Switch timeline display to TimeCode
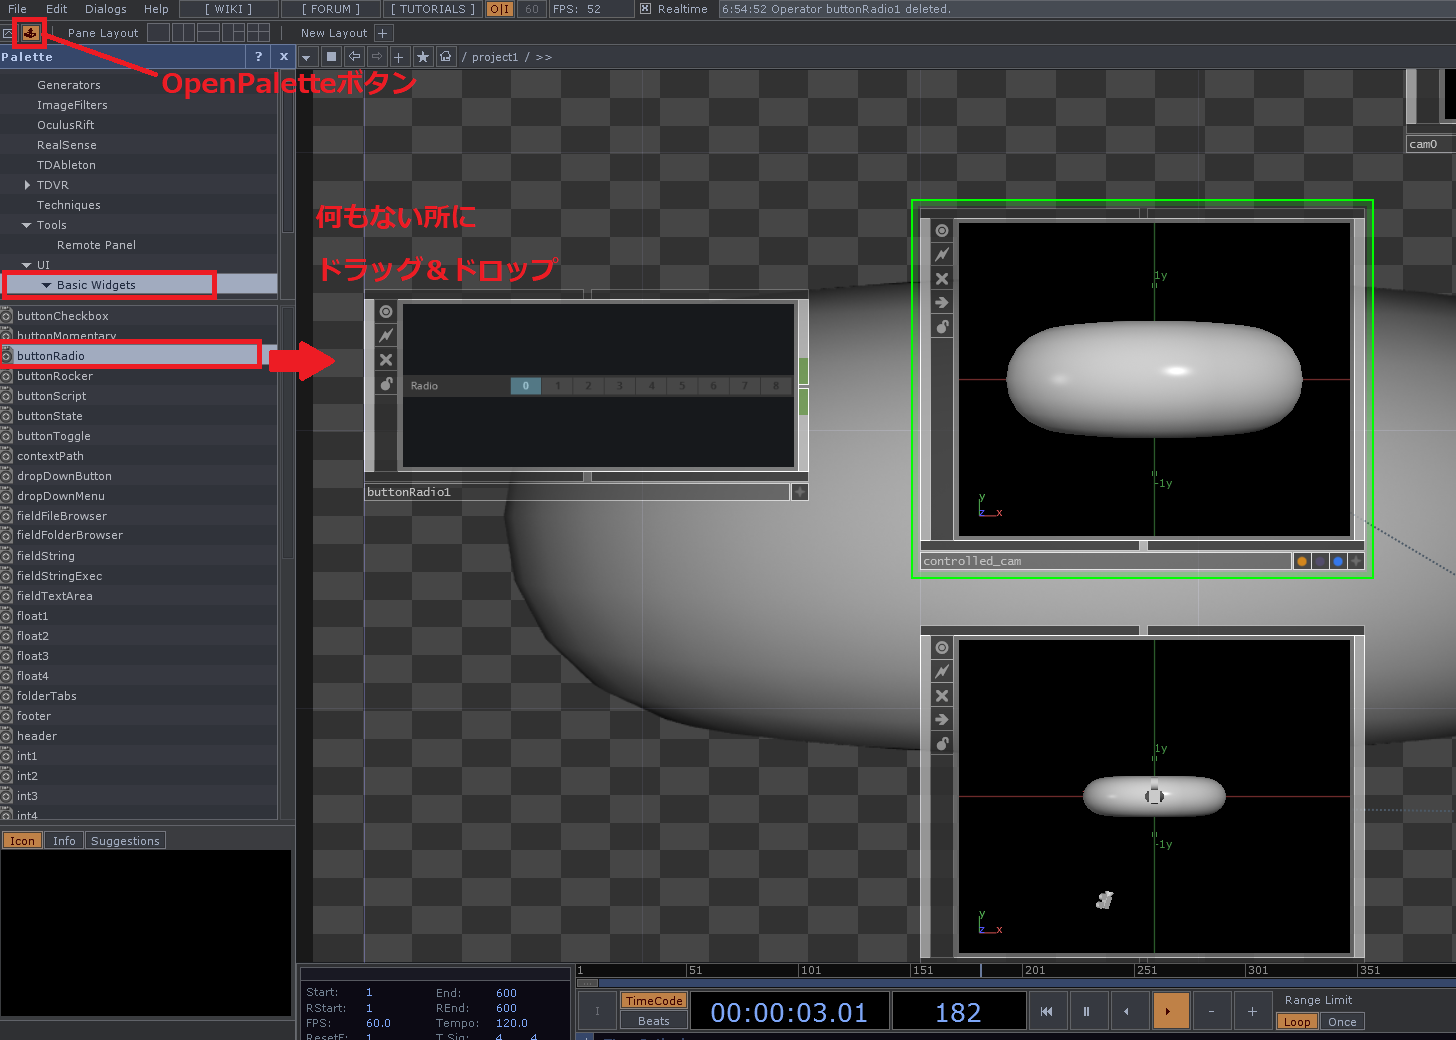Image resolution: width=1456 pixels, height=1040 pixels. [x=654, y=1001]
